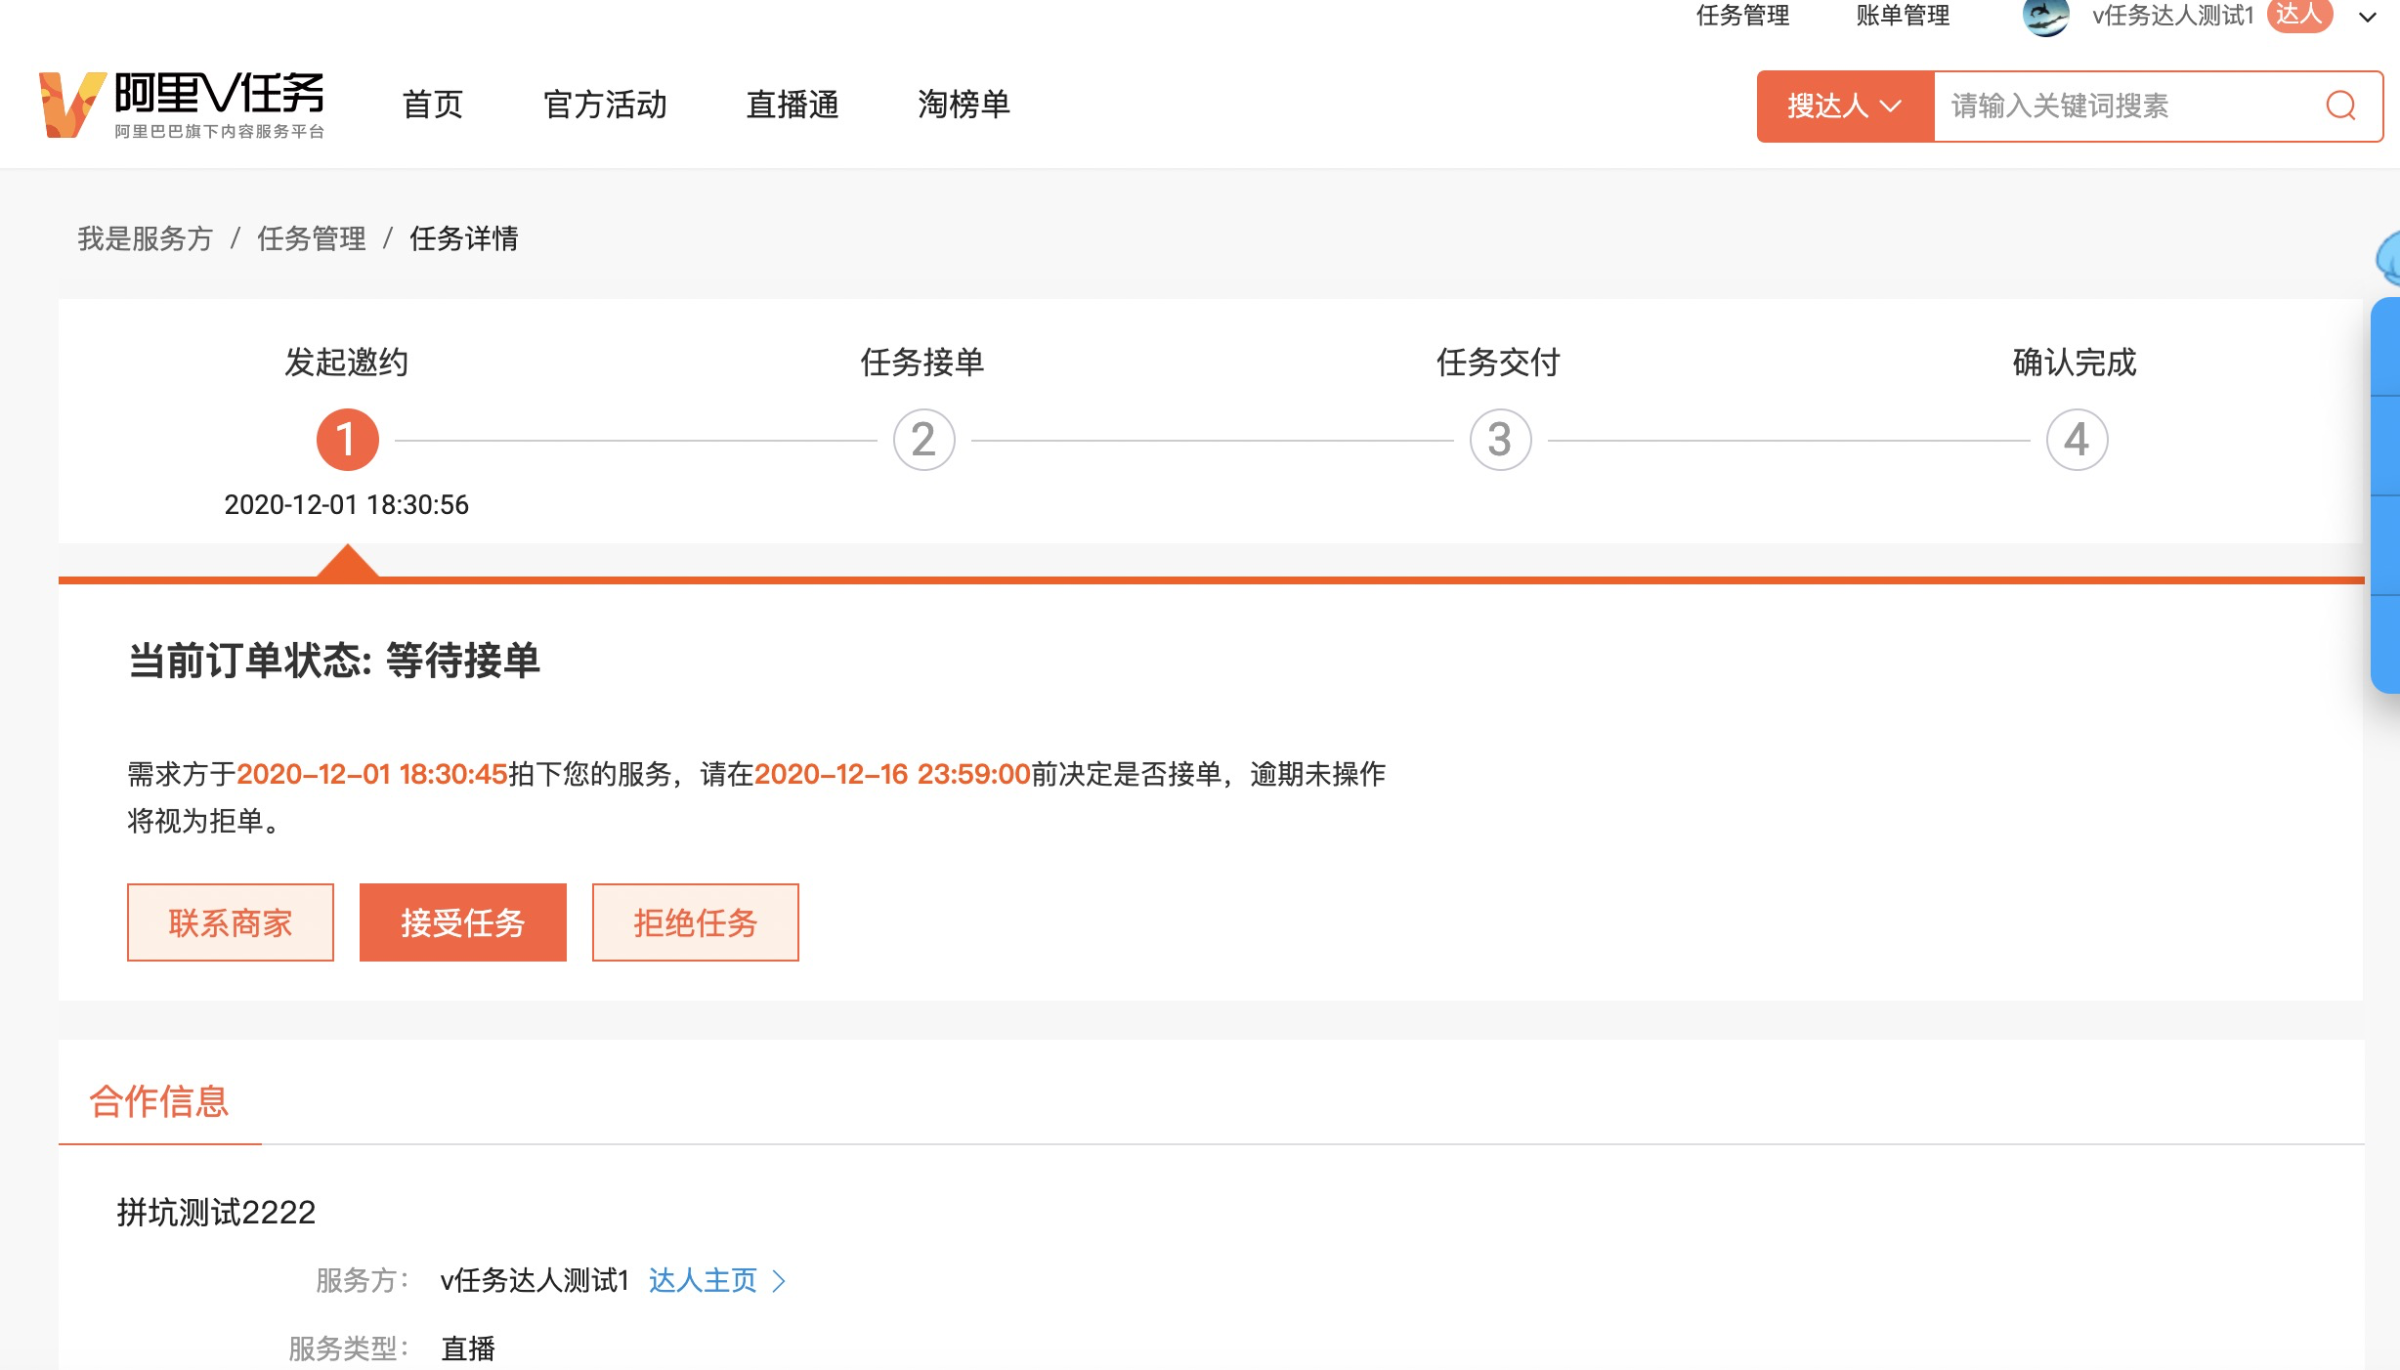The height and width of the screenshot is (1370, 2400).
Task: Open 官方活动 navigation item
Action: 604,104
